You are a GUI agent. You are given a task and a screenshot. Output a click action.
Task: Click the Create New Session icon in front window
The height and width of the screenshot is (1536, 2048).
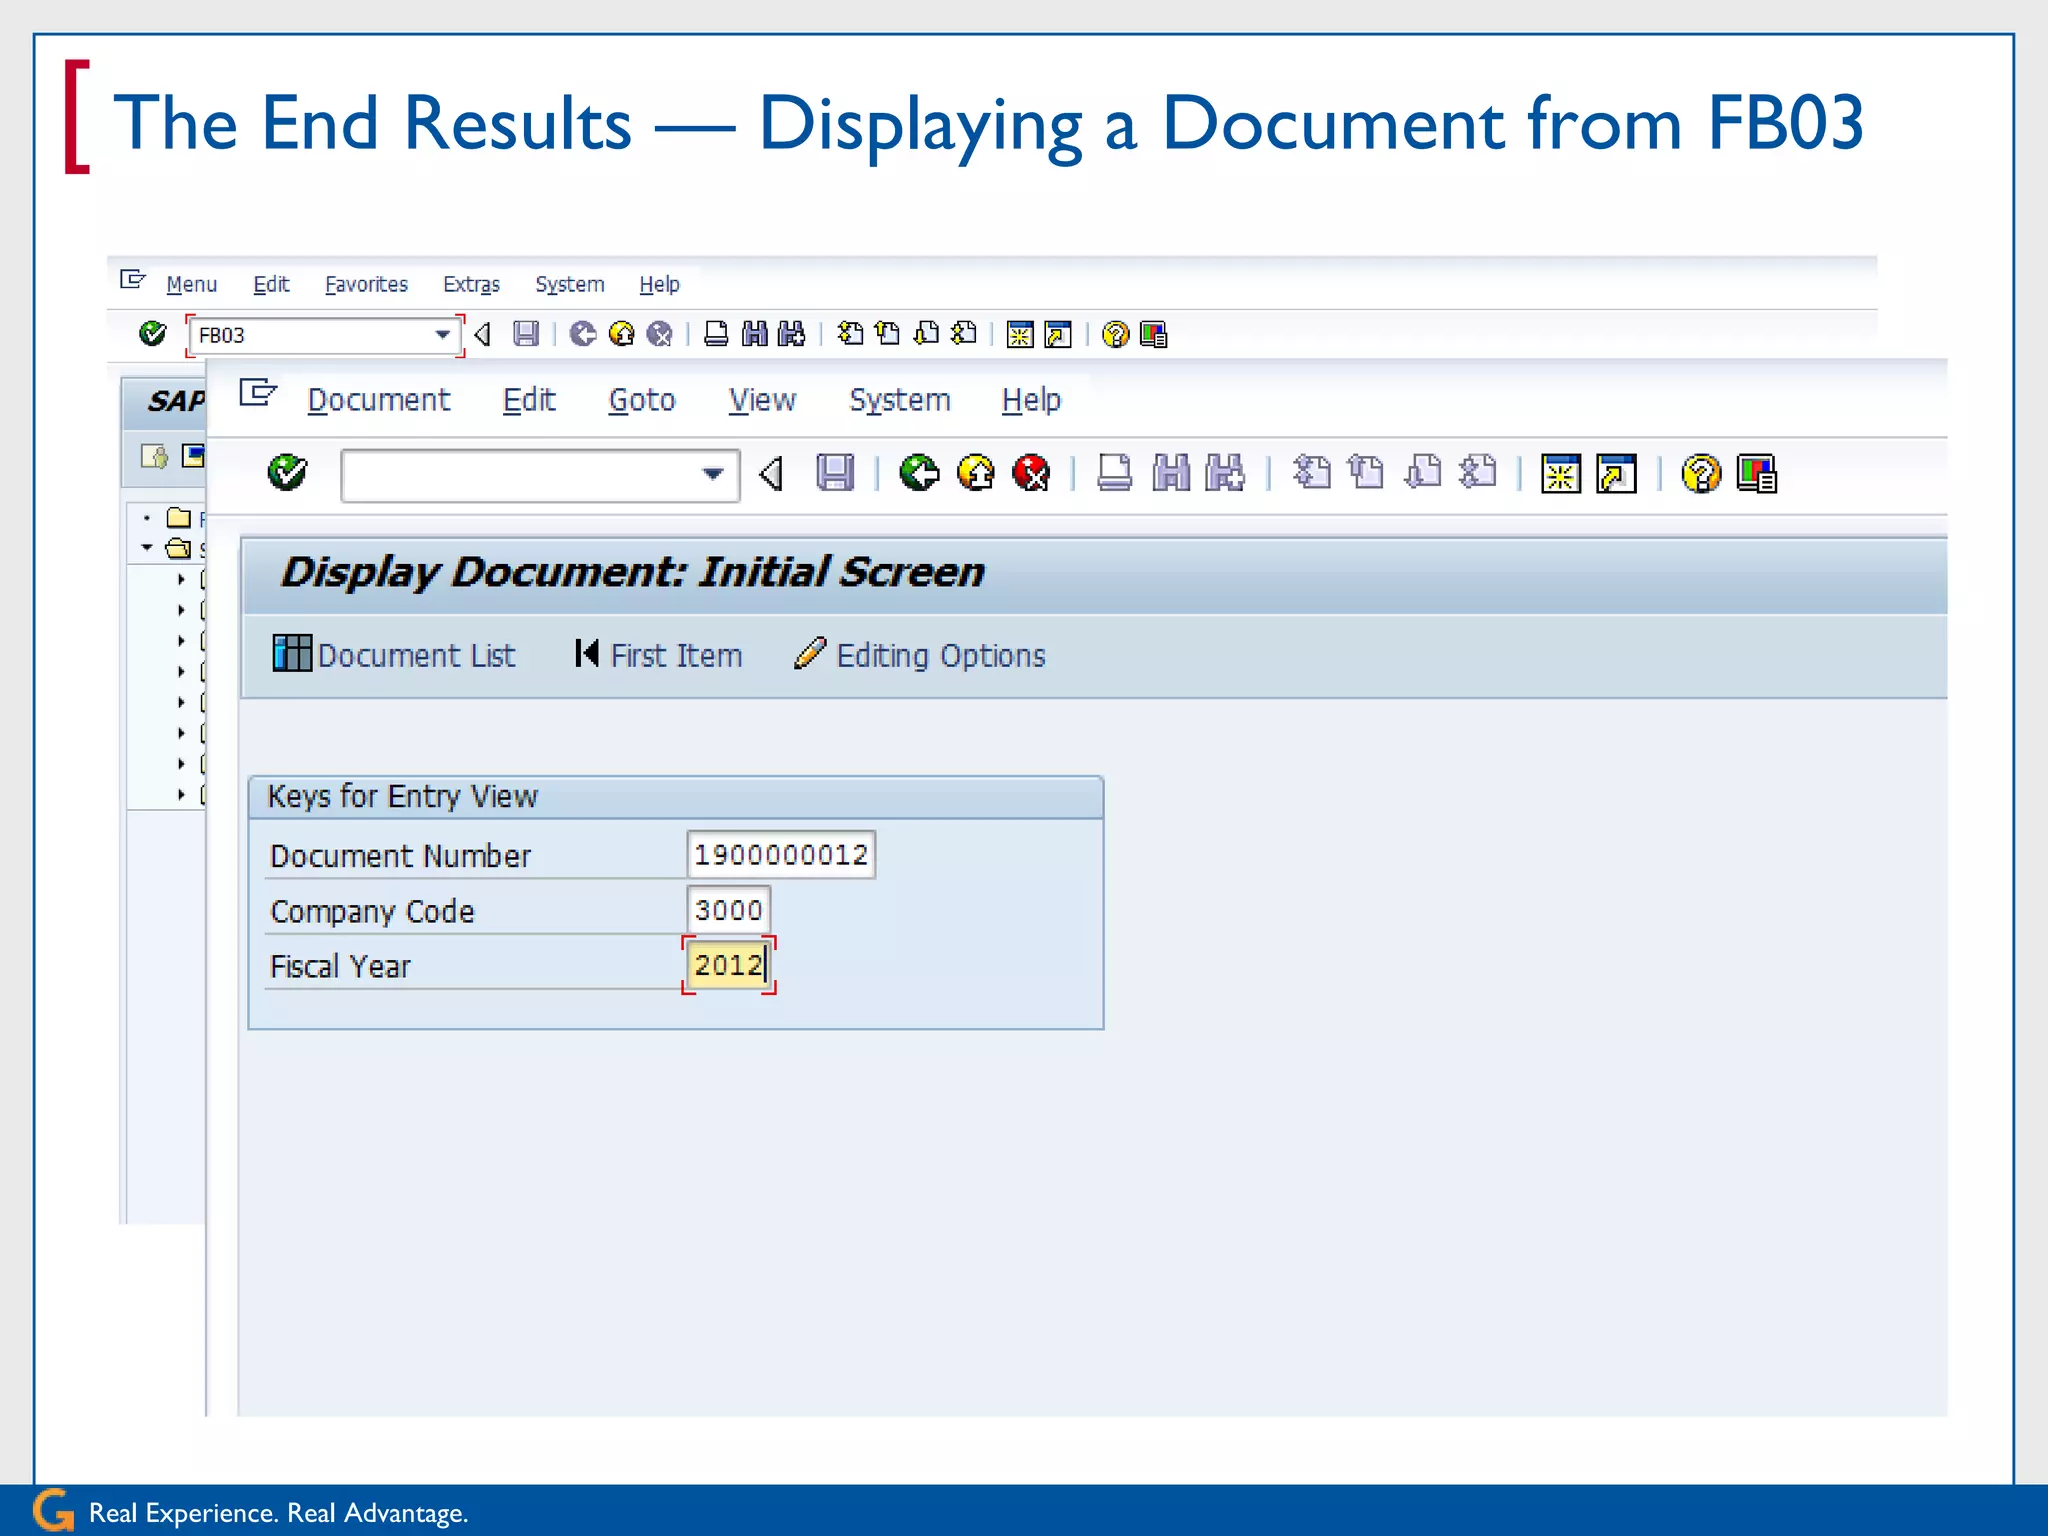(1560, 473)
